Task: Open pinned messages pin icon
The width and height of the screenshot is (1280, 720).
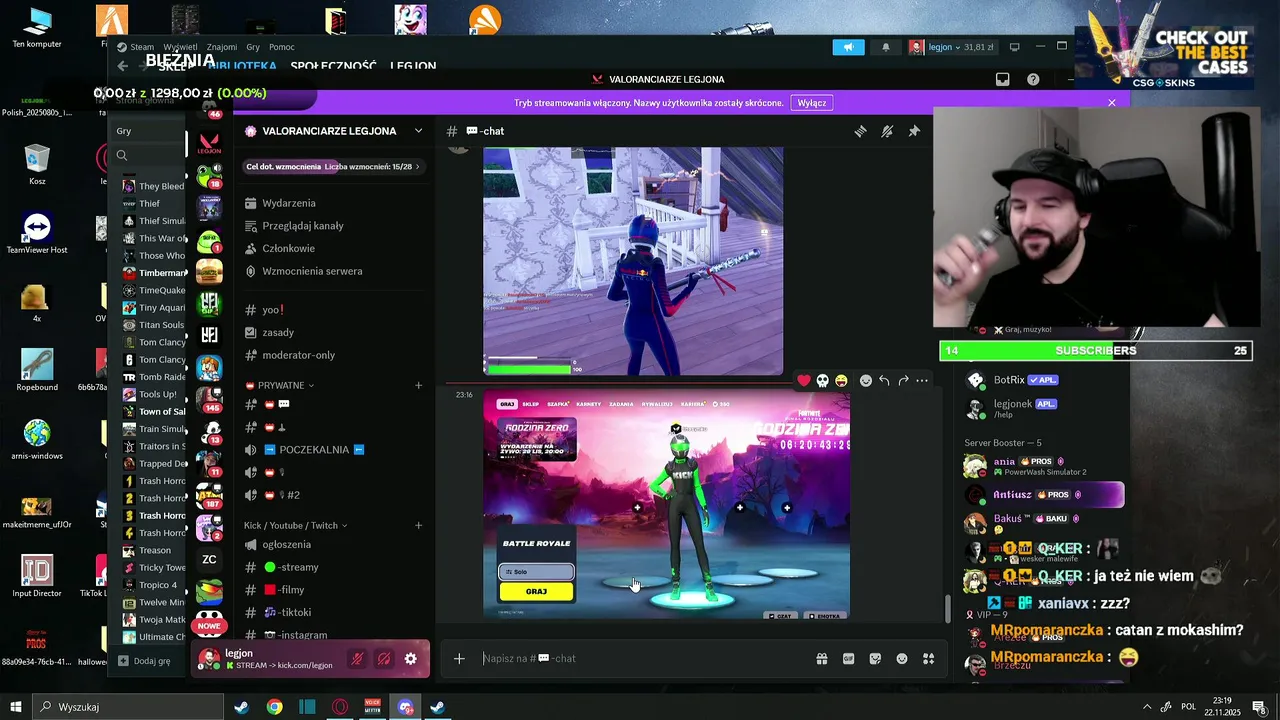Action: click(x=914, y=131)
